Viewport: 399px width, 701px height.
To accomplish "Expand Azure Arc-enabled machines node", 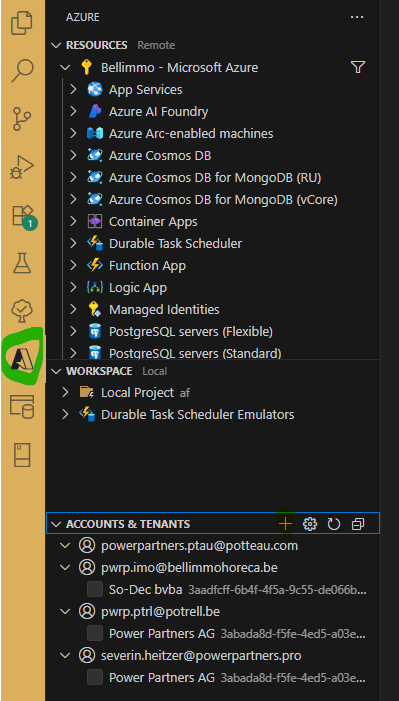I will point(74,133).
